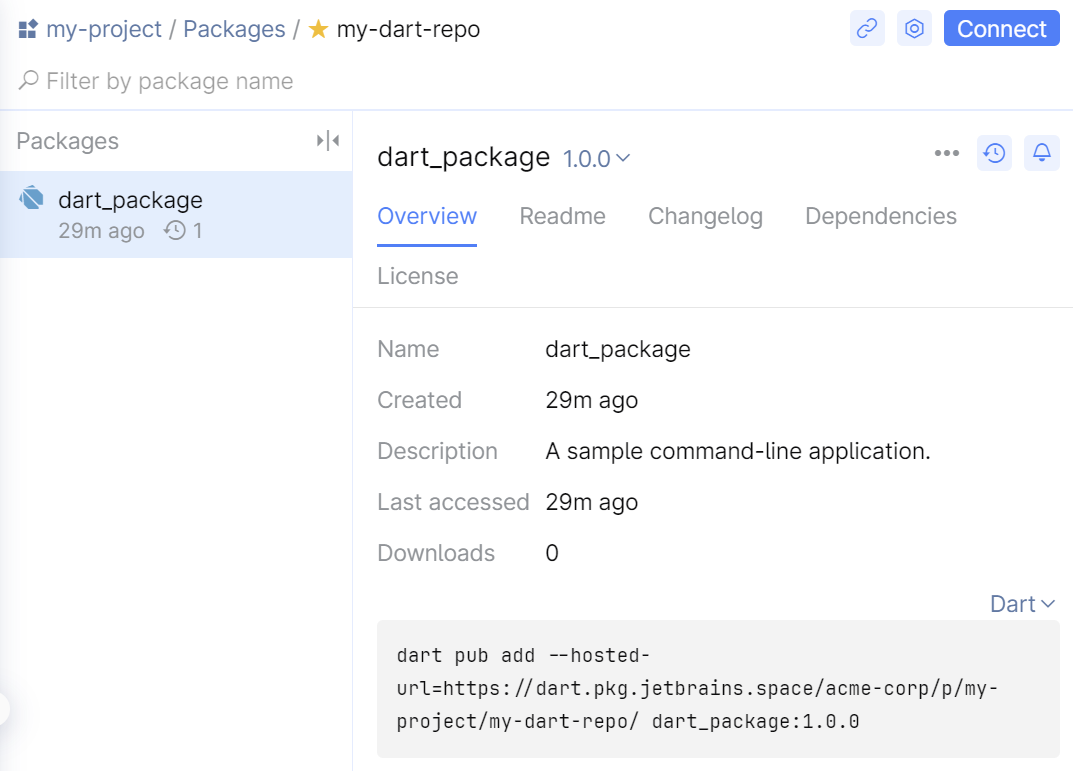Image resolution: width=1073 pixels, height=771 pixels.
Task: Collapse the Packages side panel
Action: tap(328, 141)
